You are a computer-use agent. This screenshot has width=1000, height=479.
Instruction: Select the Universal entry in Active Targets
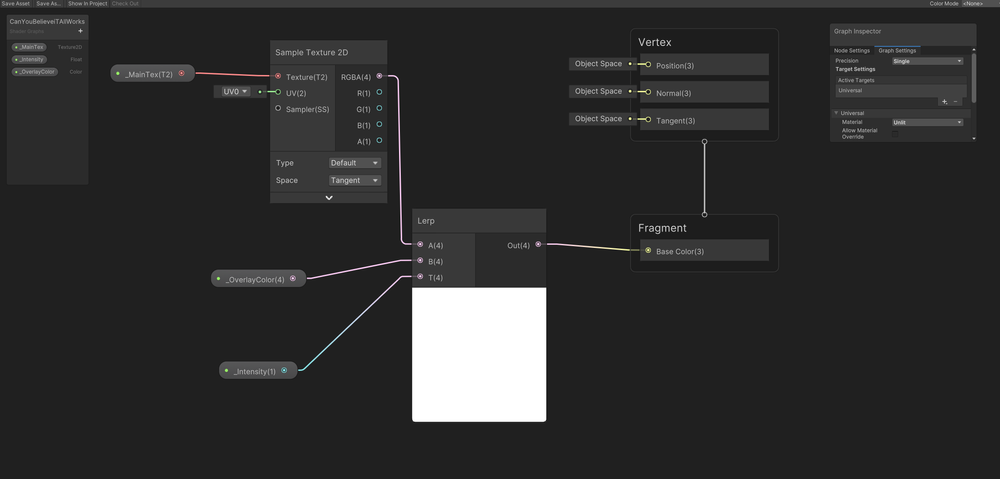(901, 91)
